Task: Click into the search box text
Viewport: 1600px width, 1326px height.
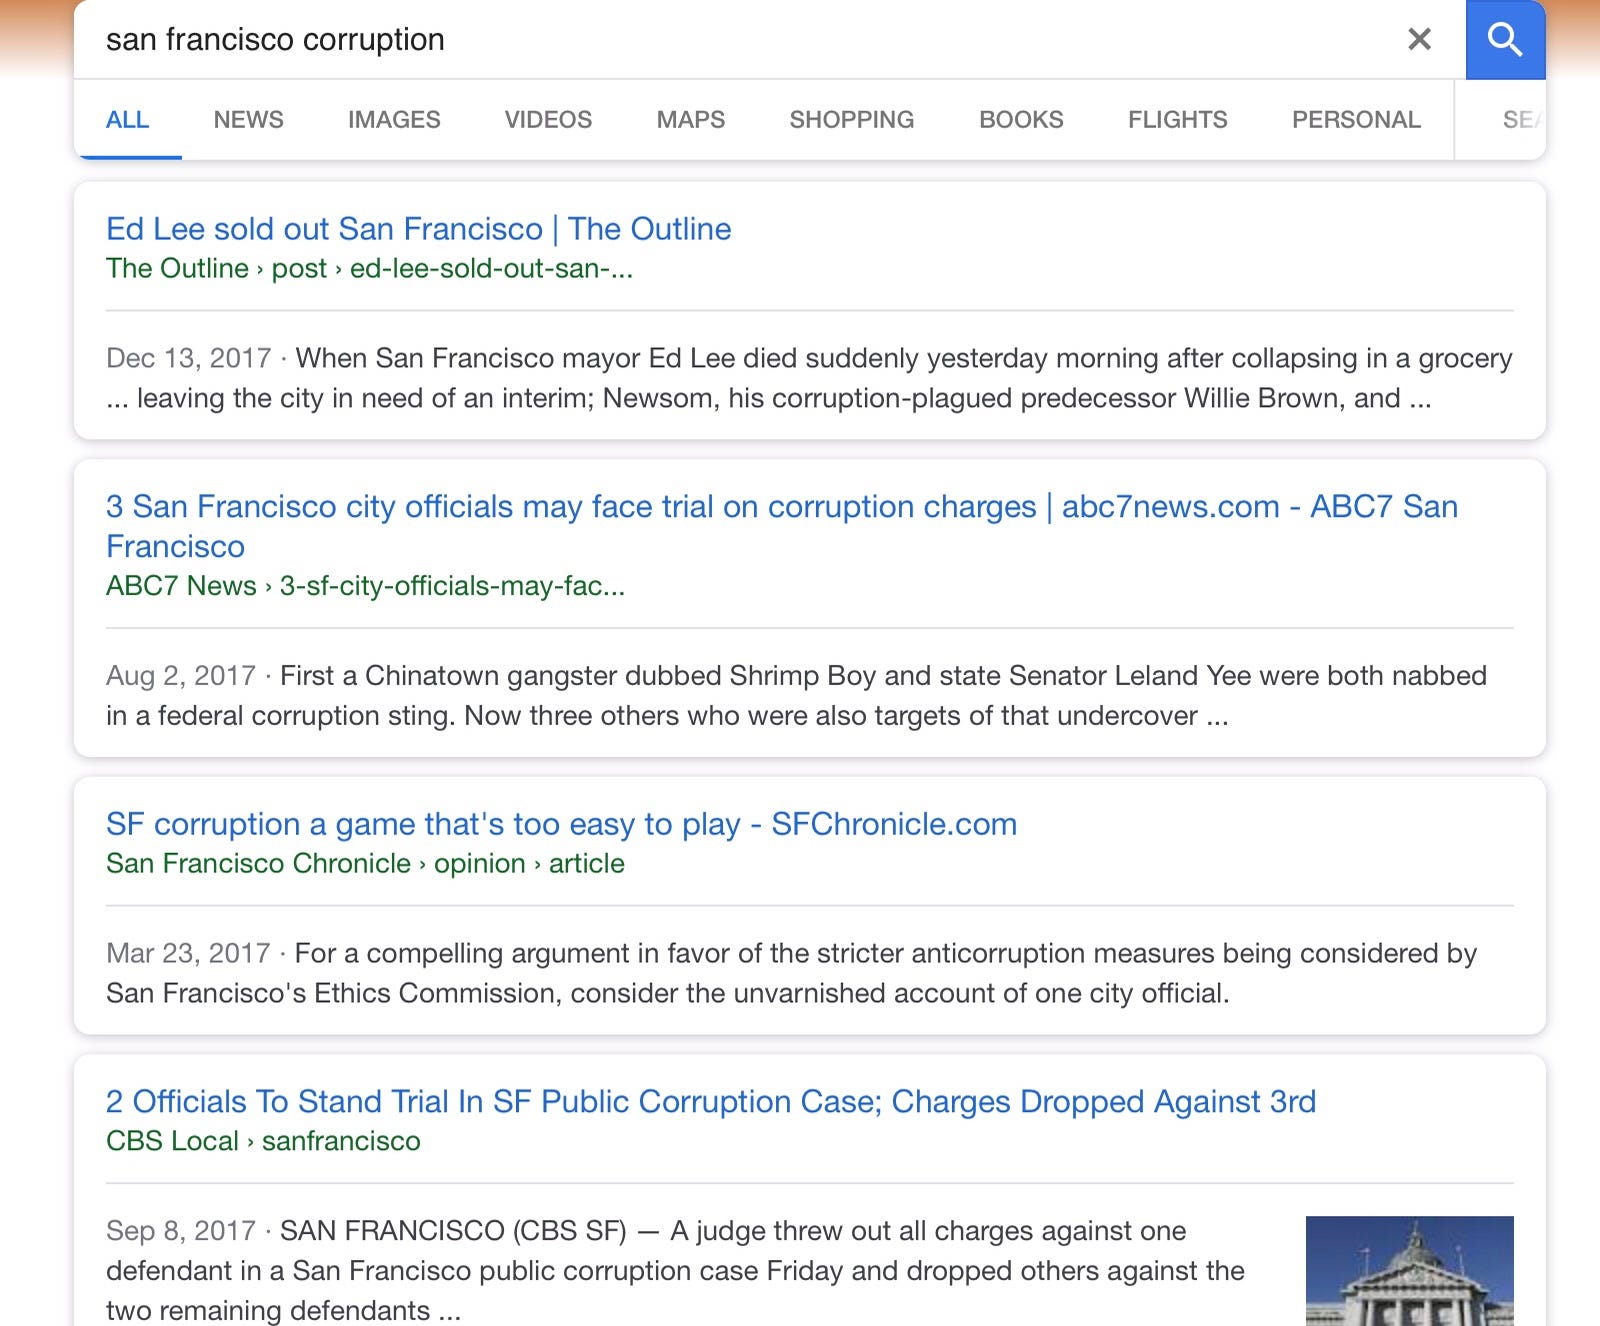Action: click(x=275, y=39)
